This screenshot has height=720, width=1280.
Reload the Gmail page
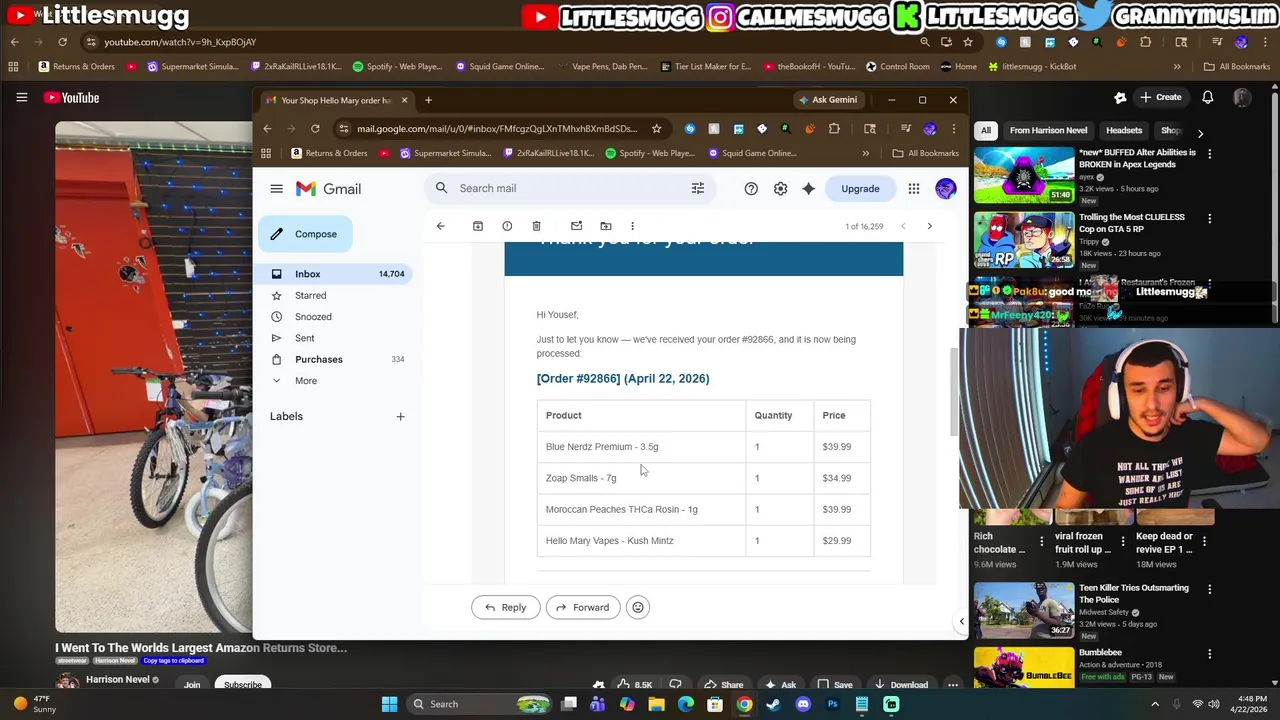pos(315,129)
